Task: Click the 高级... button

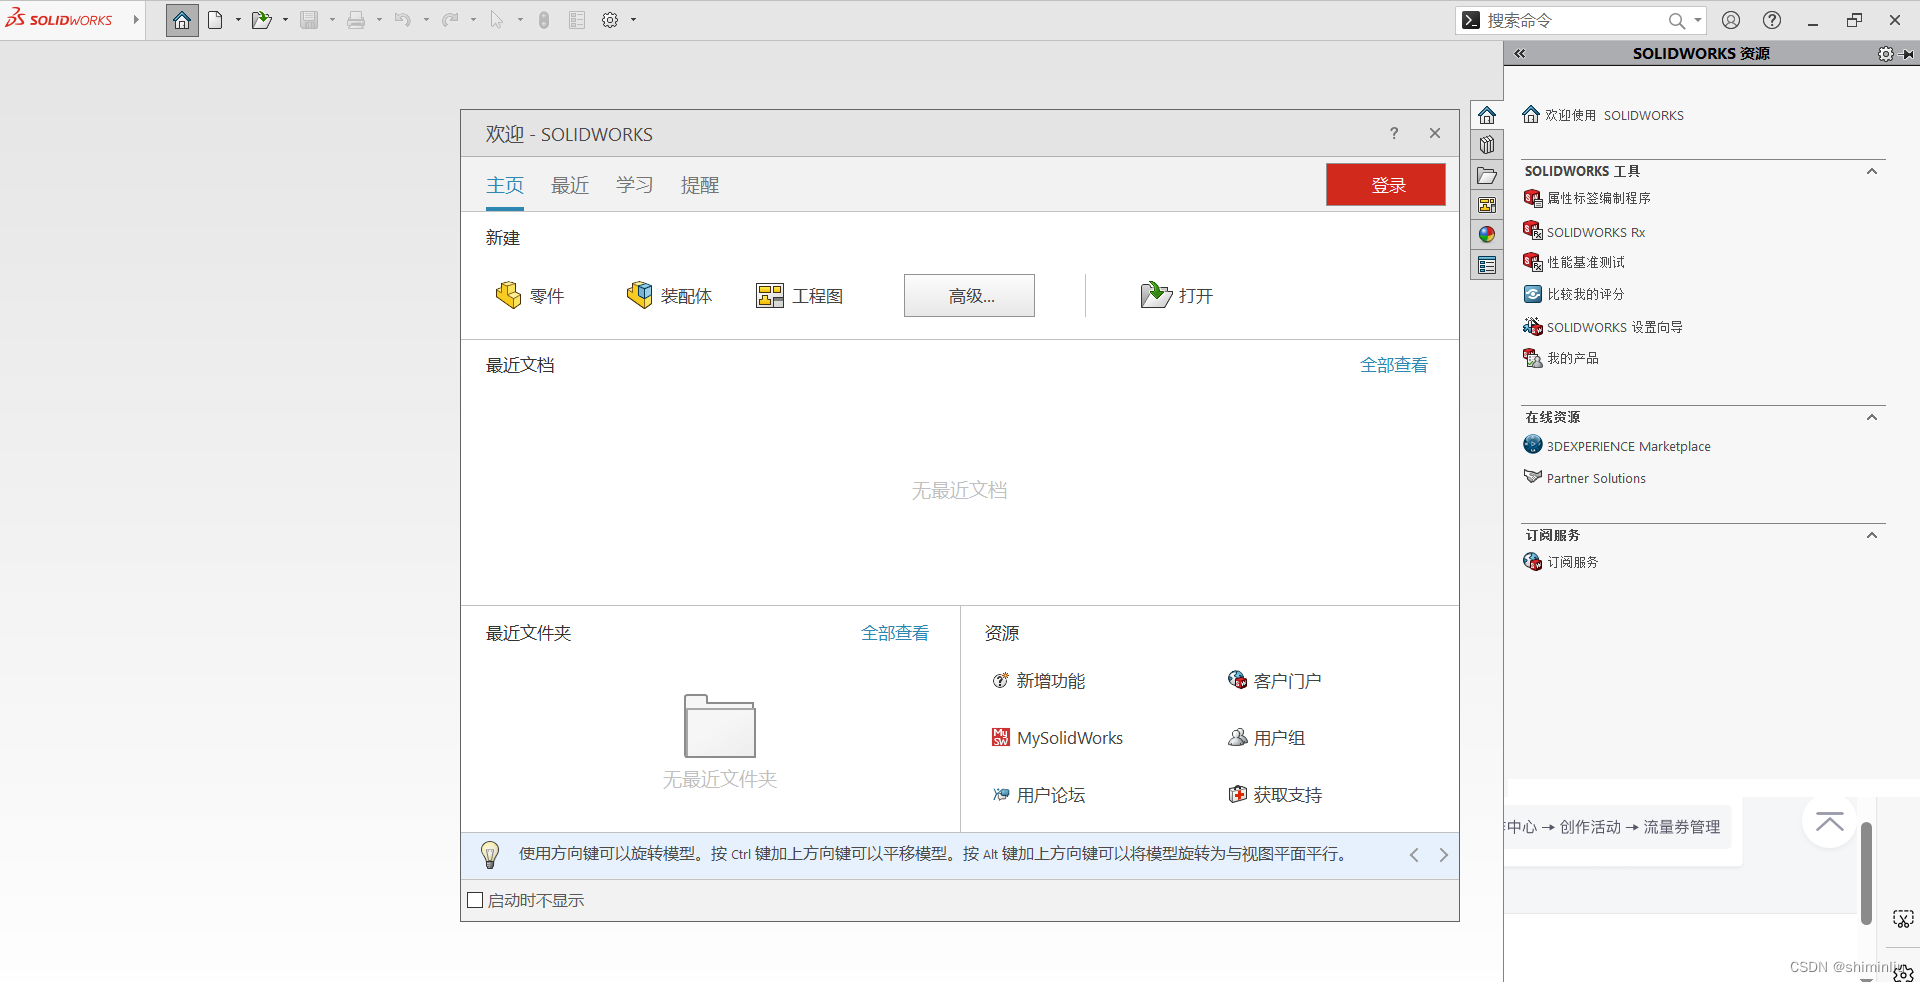Action: coord(969,296)
